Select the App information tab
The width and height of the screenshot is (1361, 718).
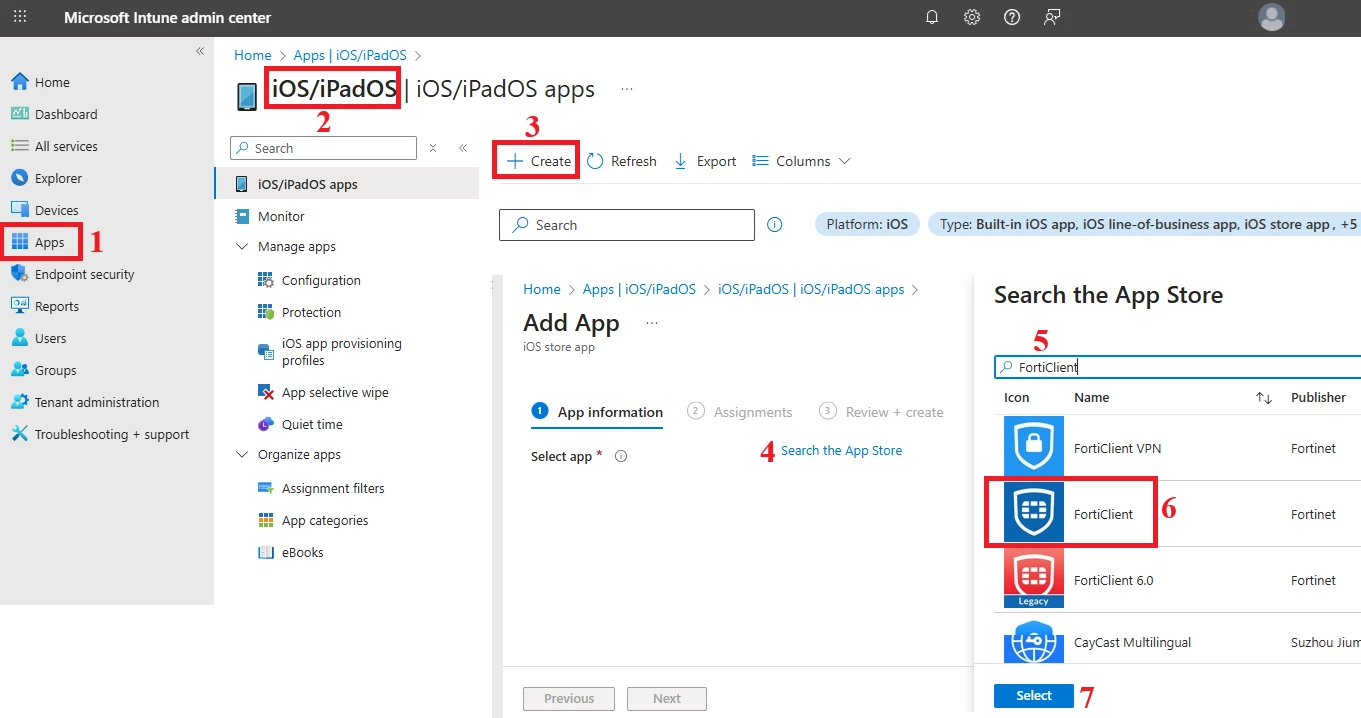click(597, 412)
